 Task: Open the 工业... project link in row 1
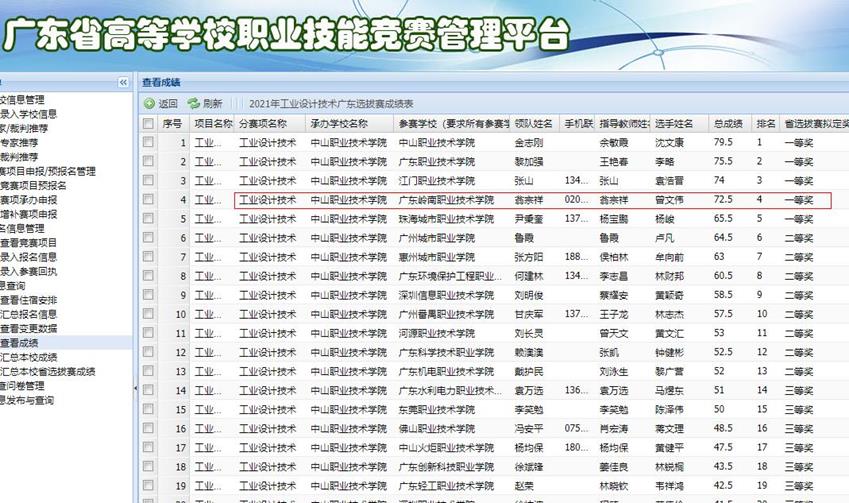[x=208, y=143]
